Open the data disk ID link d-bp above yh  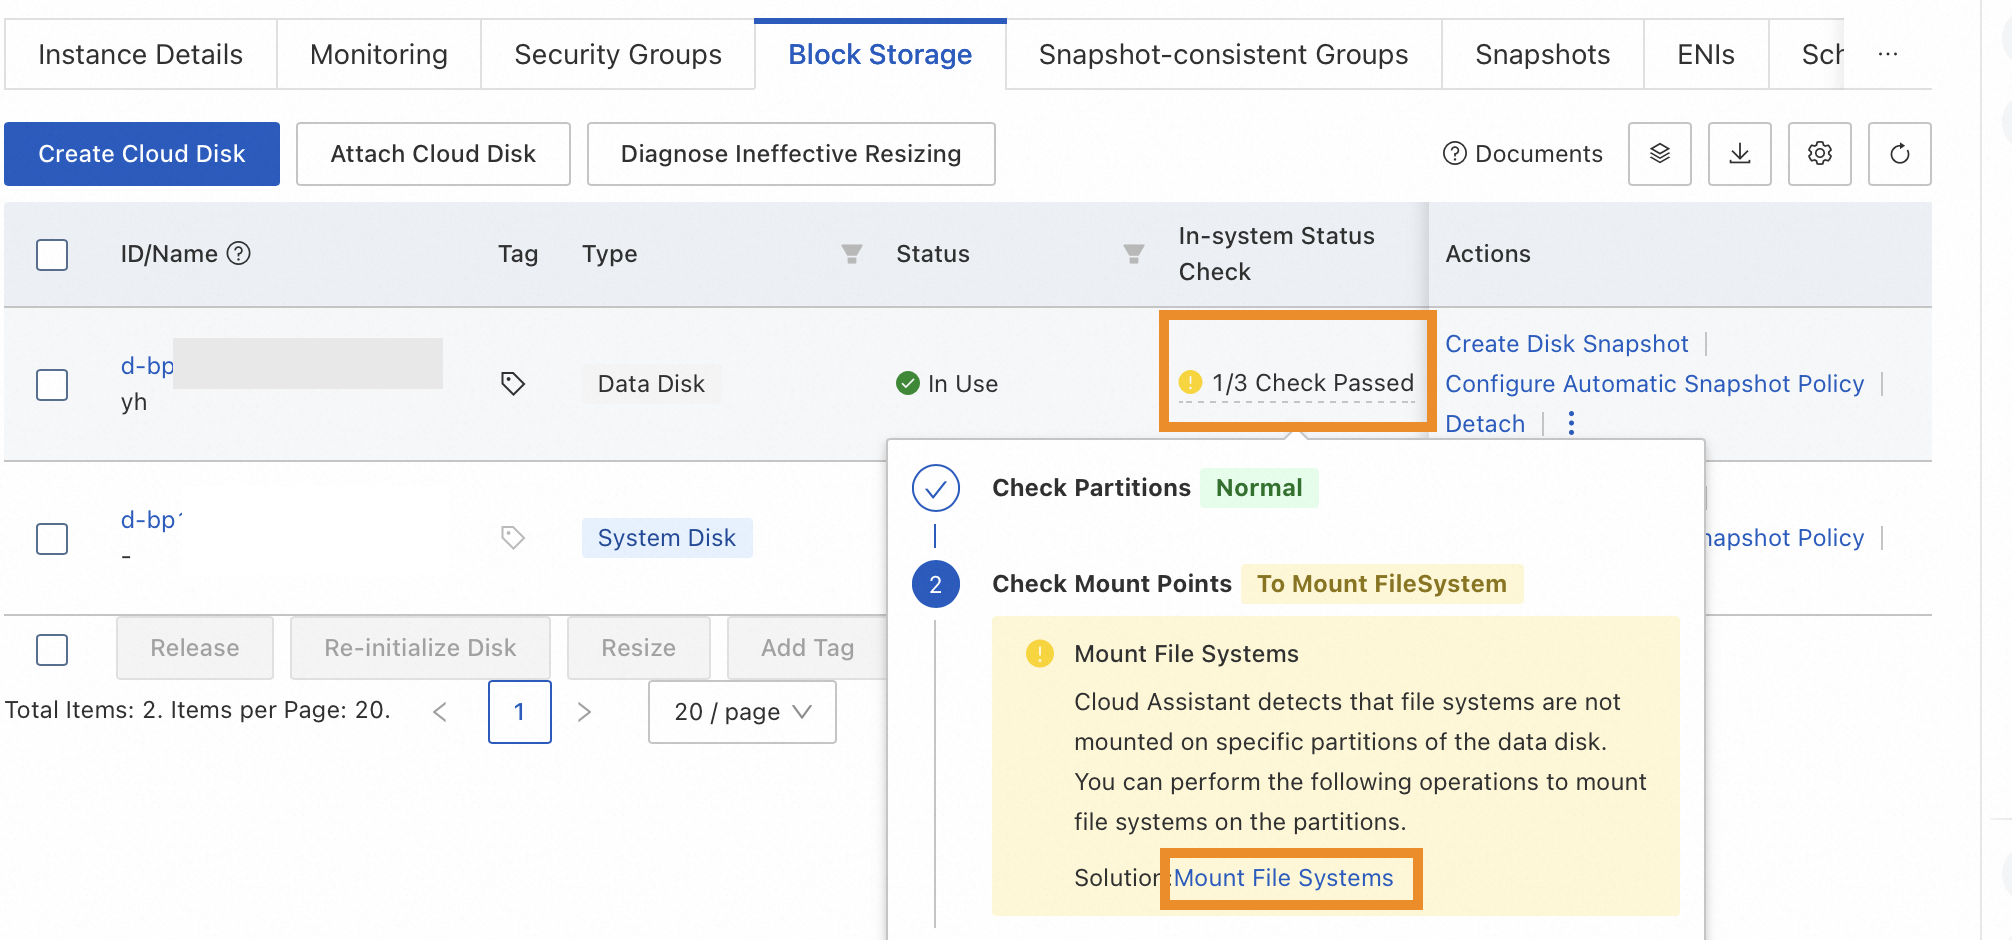[x=147, y=366]
